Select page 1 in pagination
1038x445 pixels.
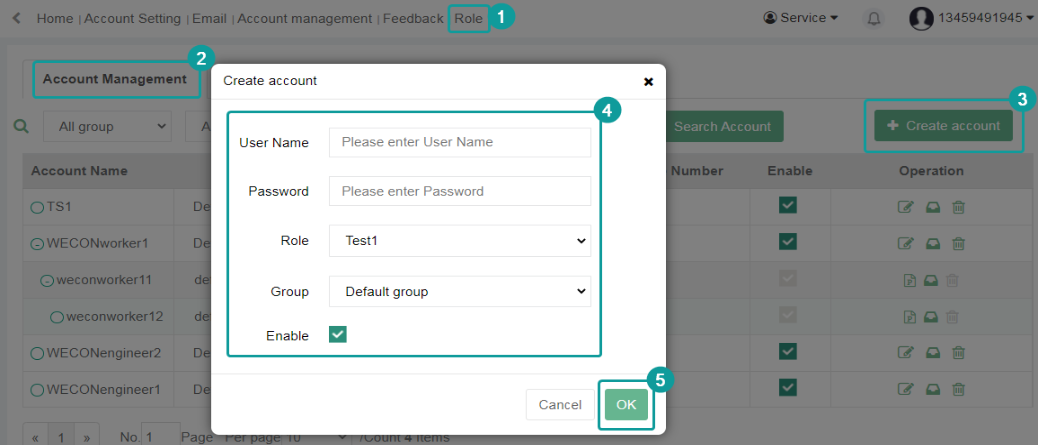click(x=61, y=437)
